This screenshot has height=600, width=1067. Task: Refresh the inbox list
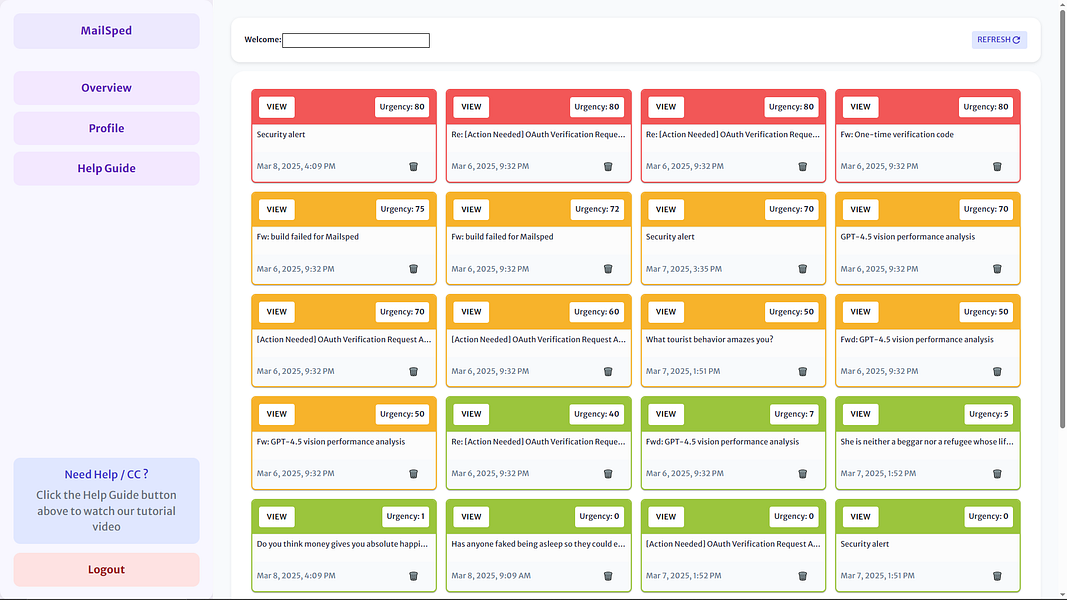(x=999, y=40)
